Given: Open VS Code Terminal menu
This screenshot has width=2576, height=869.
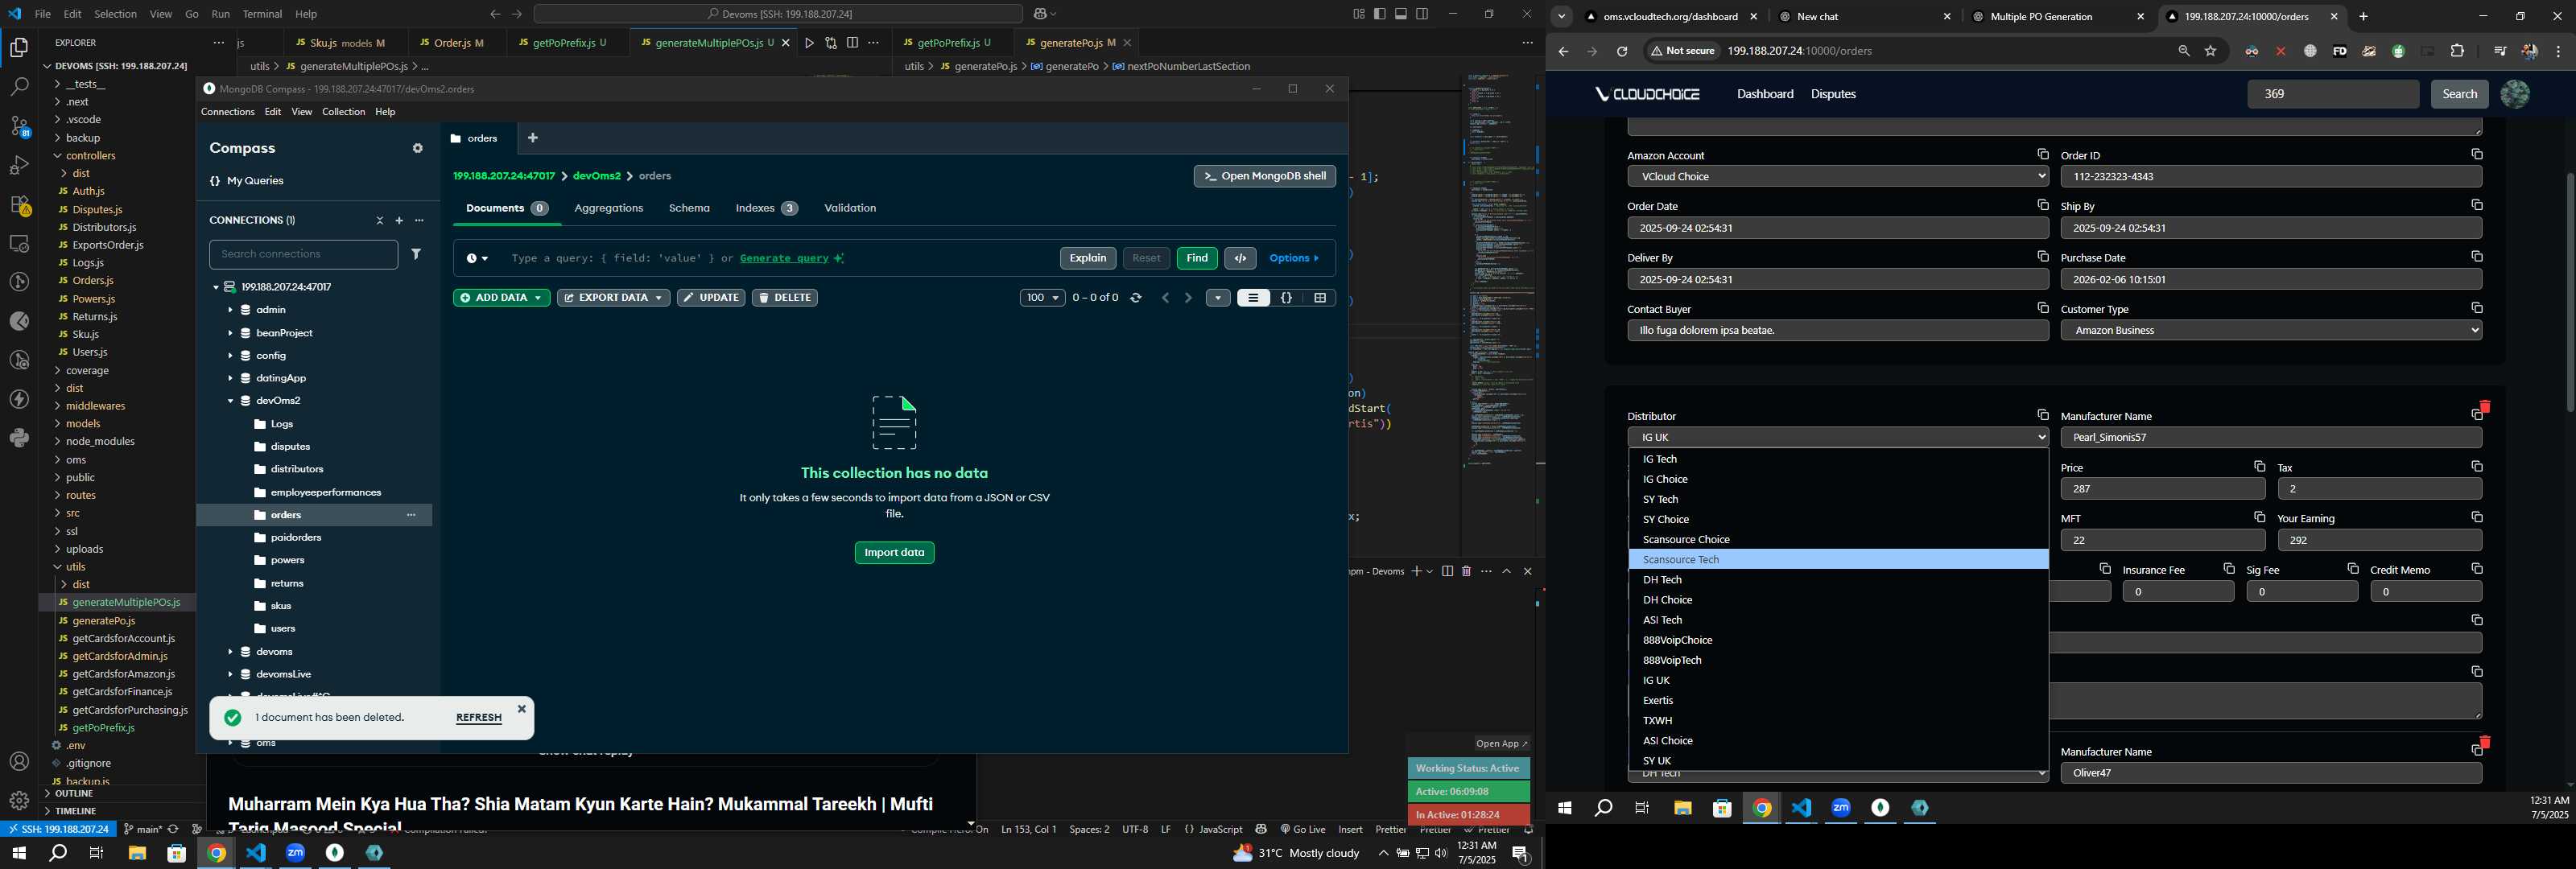Looking at the screenshot, I should (262, 14).
